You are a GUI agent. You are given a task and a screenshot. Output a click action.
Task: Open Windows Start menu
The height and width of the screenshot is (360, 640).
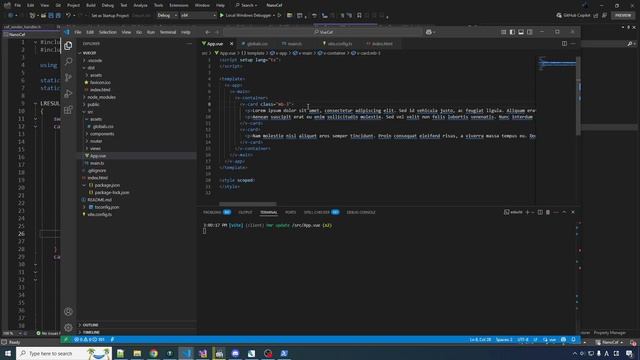pos(8,353)
